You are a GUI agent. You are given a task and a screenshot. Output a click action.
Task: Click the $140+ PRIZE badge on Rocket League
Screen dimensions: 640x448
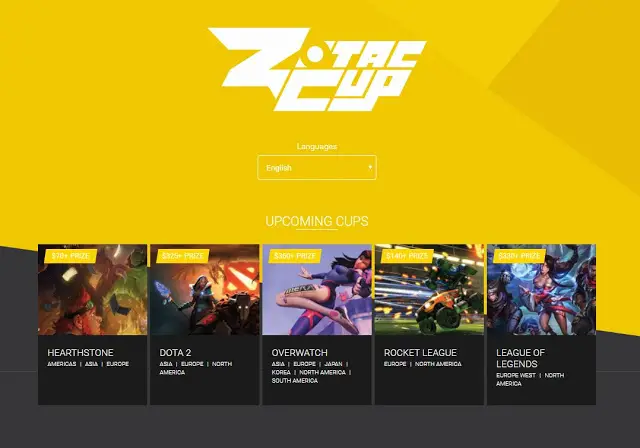point(407,256)
